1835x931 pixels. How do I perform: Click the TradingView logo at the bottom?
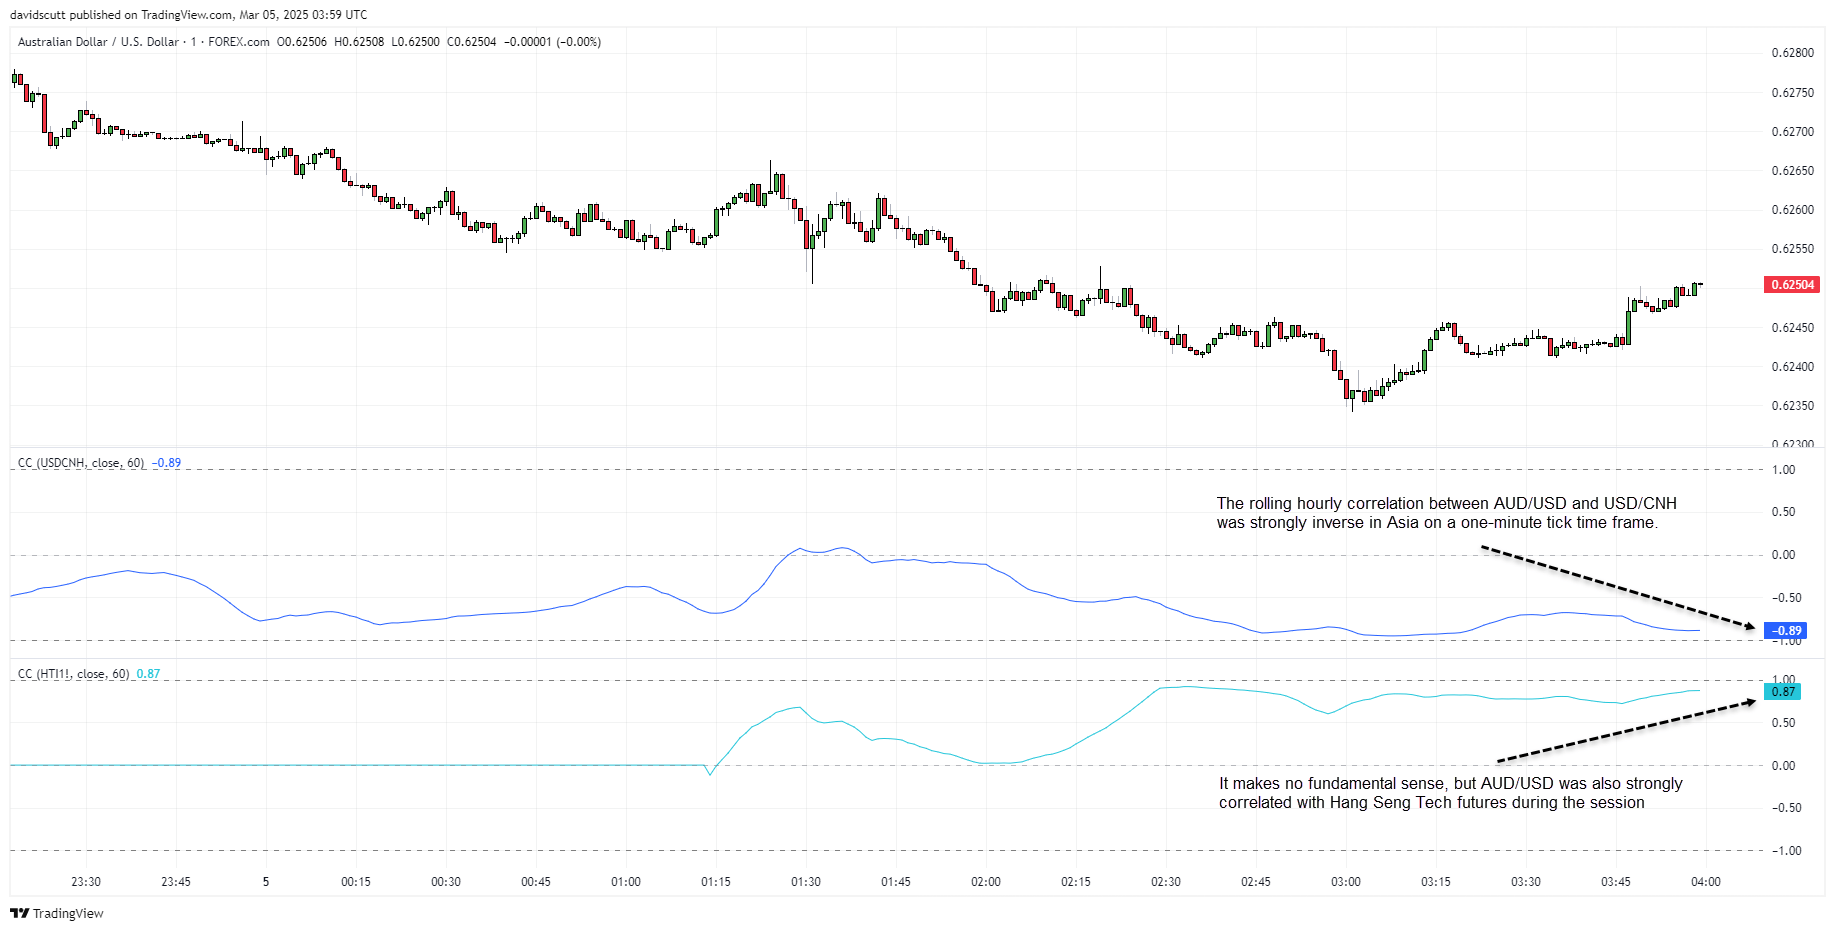pos(57,913)
